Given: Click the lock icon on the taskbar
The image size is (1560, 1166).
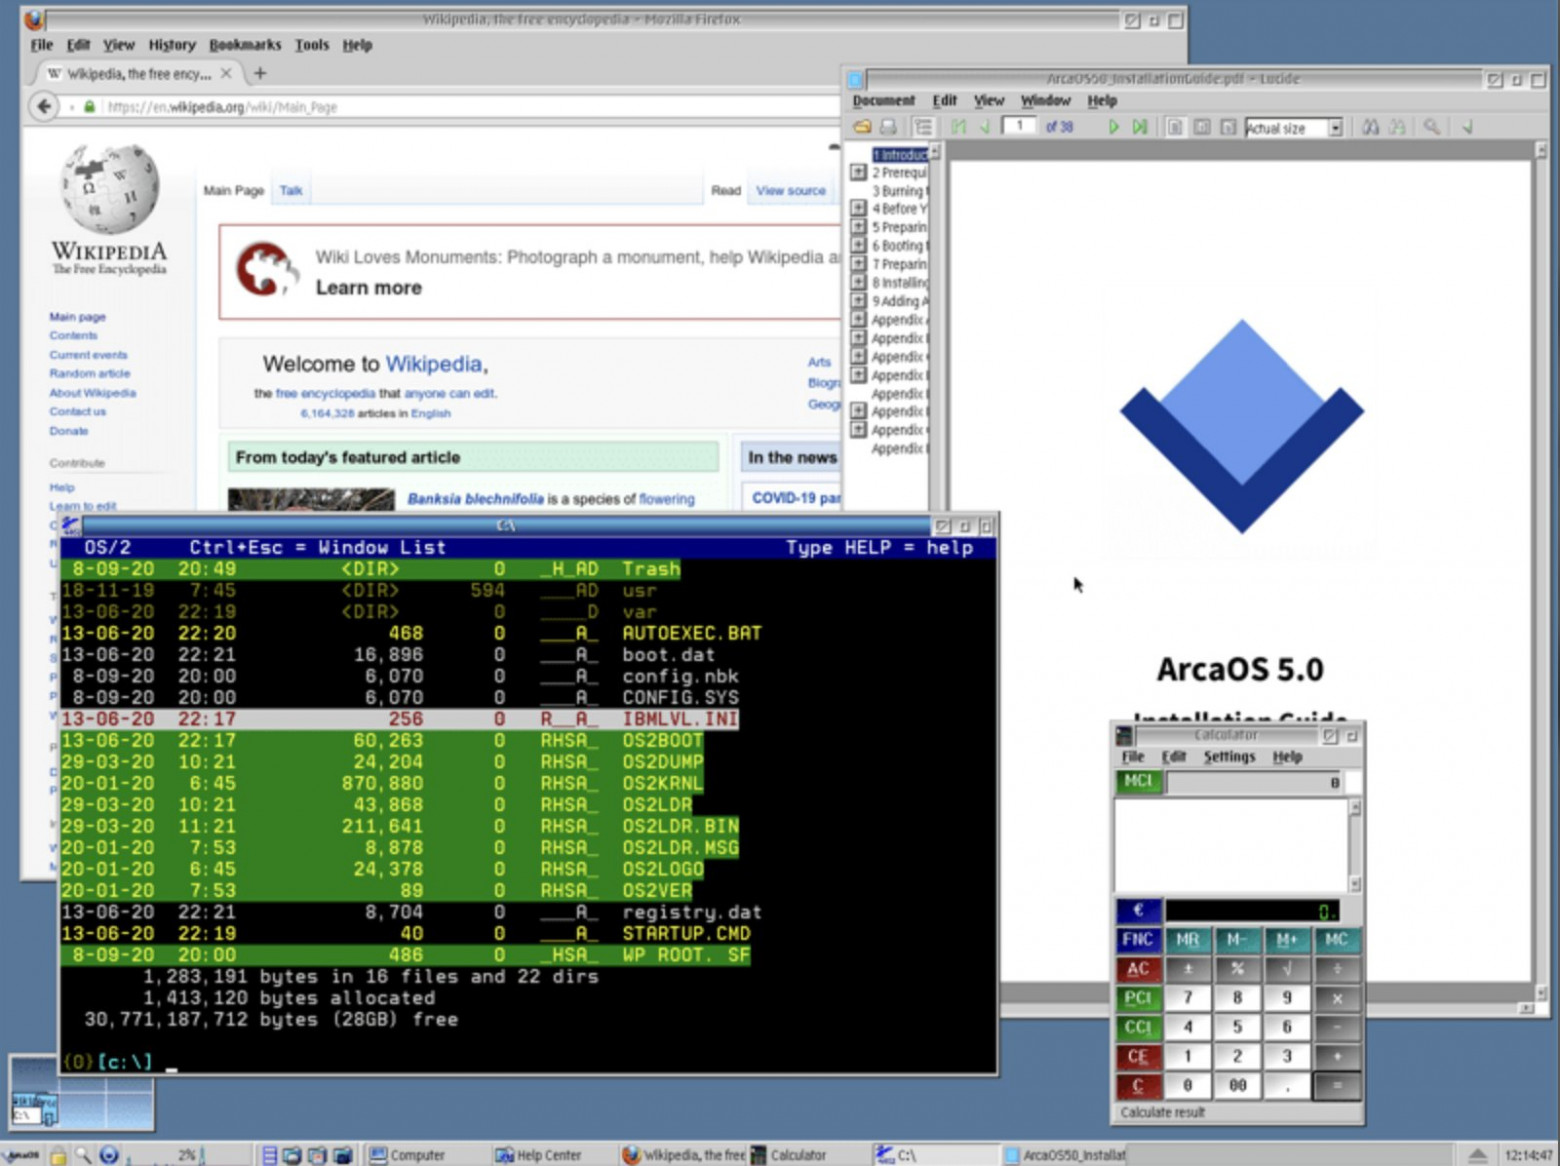Looking at the screenshot, I should (x=59, y=1155).
